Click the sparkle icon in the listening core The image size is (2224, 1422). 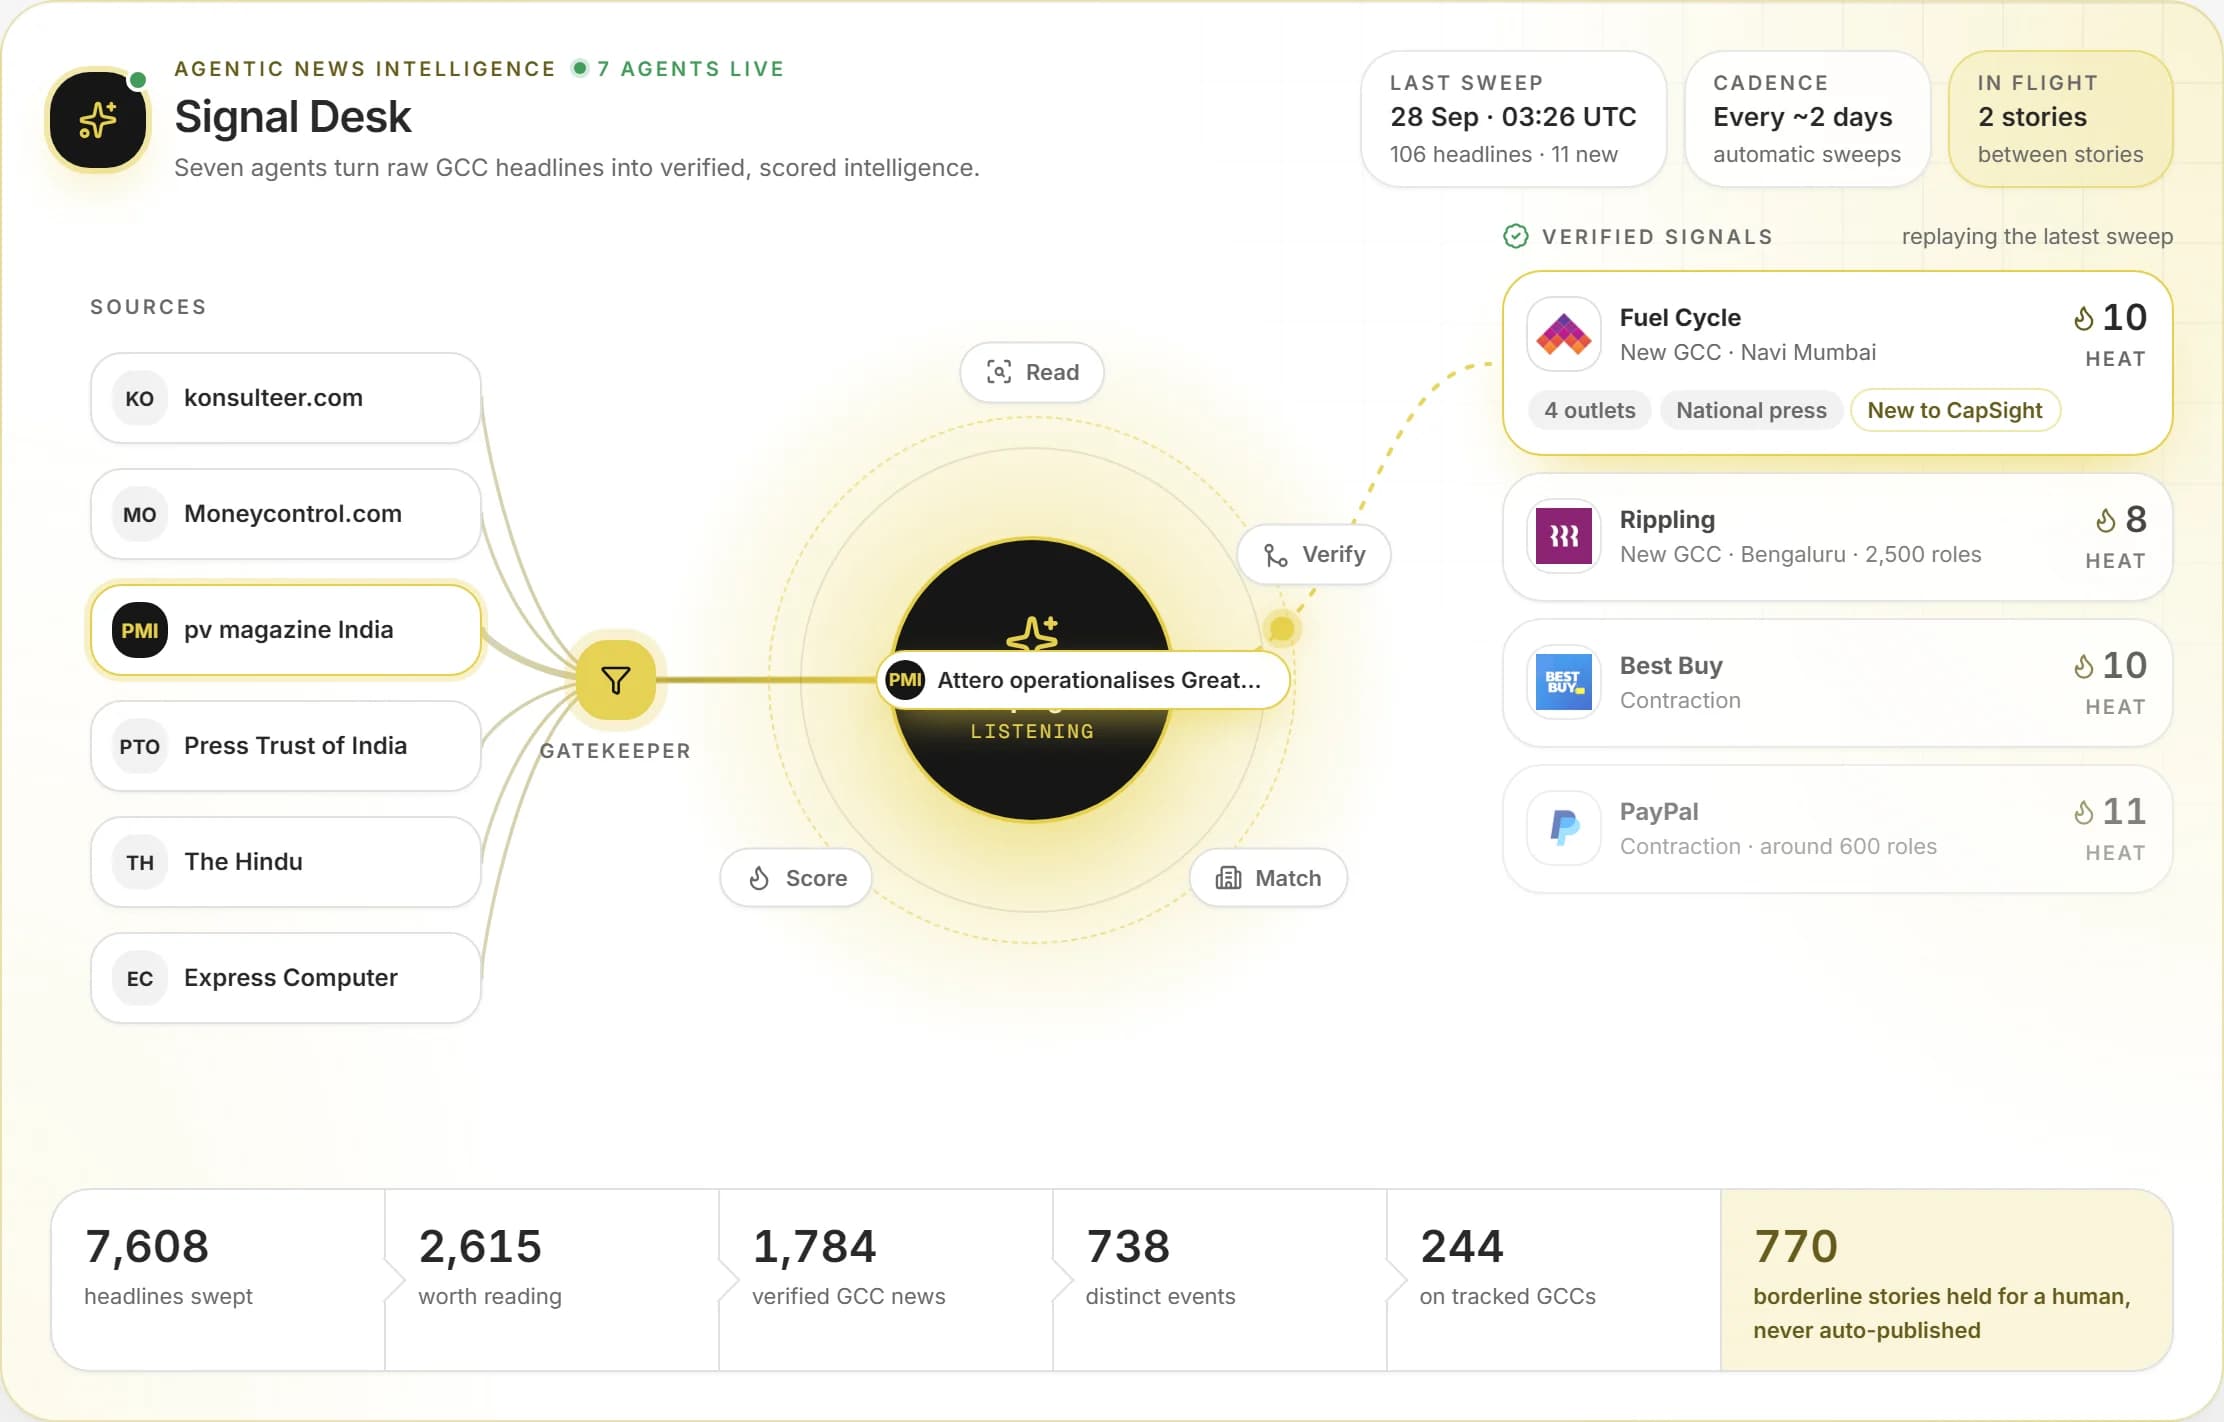(x=1033, y=634)
